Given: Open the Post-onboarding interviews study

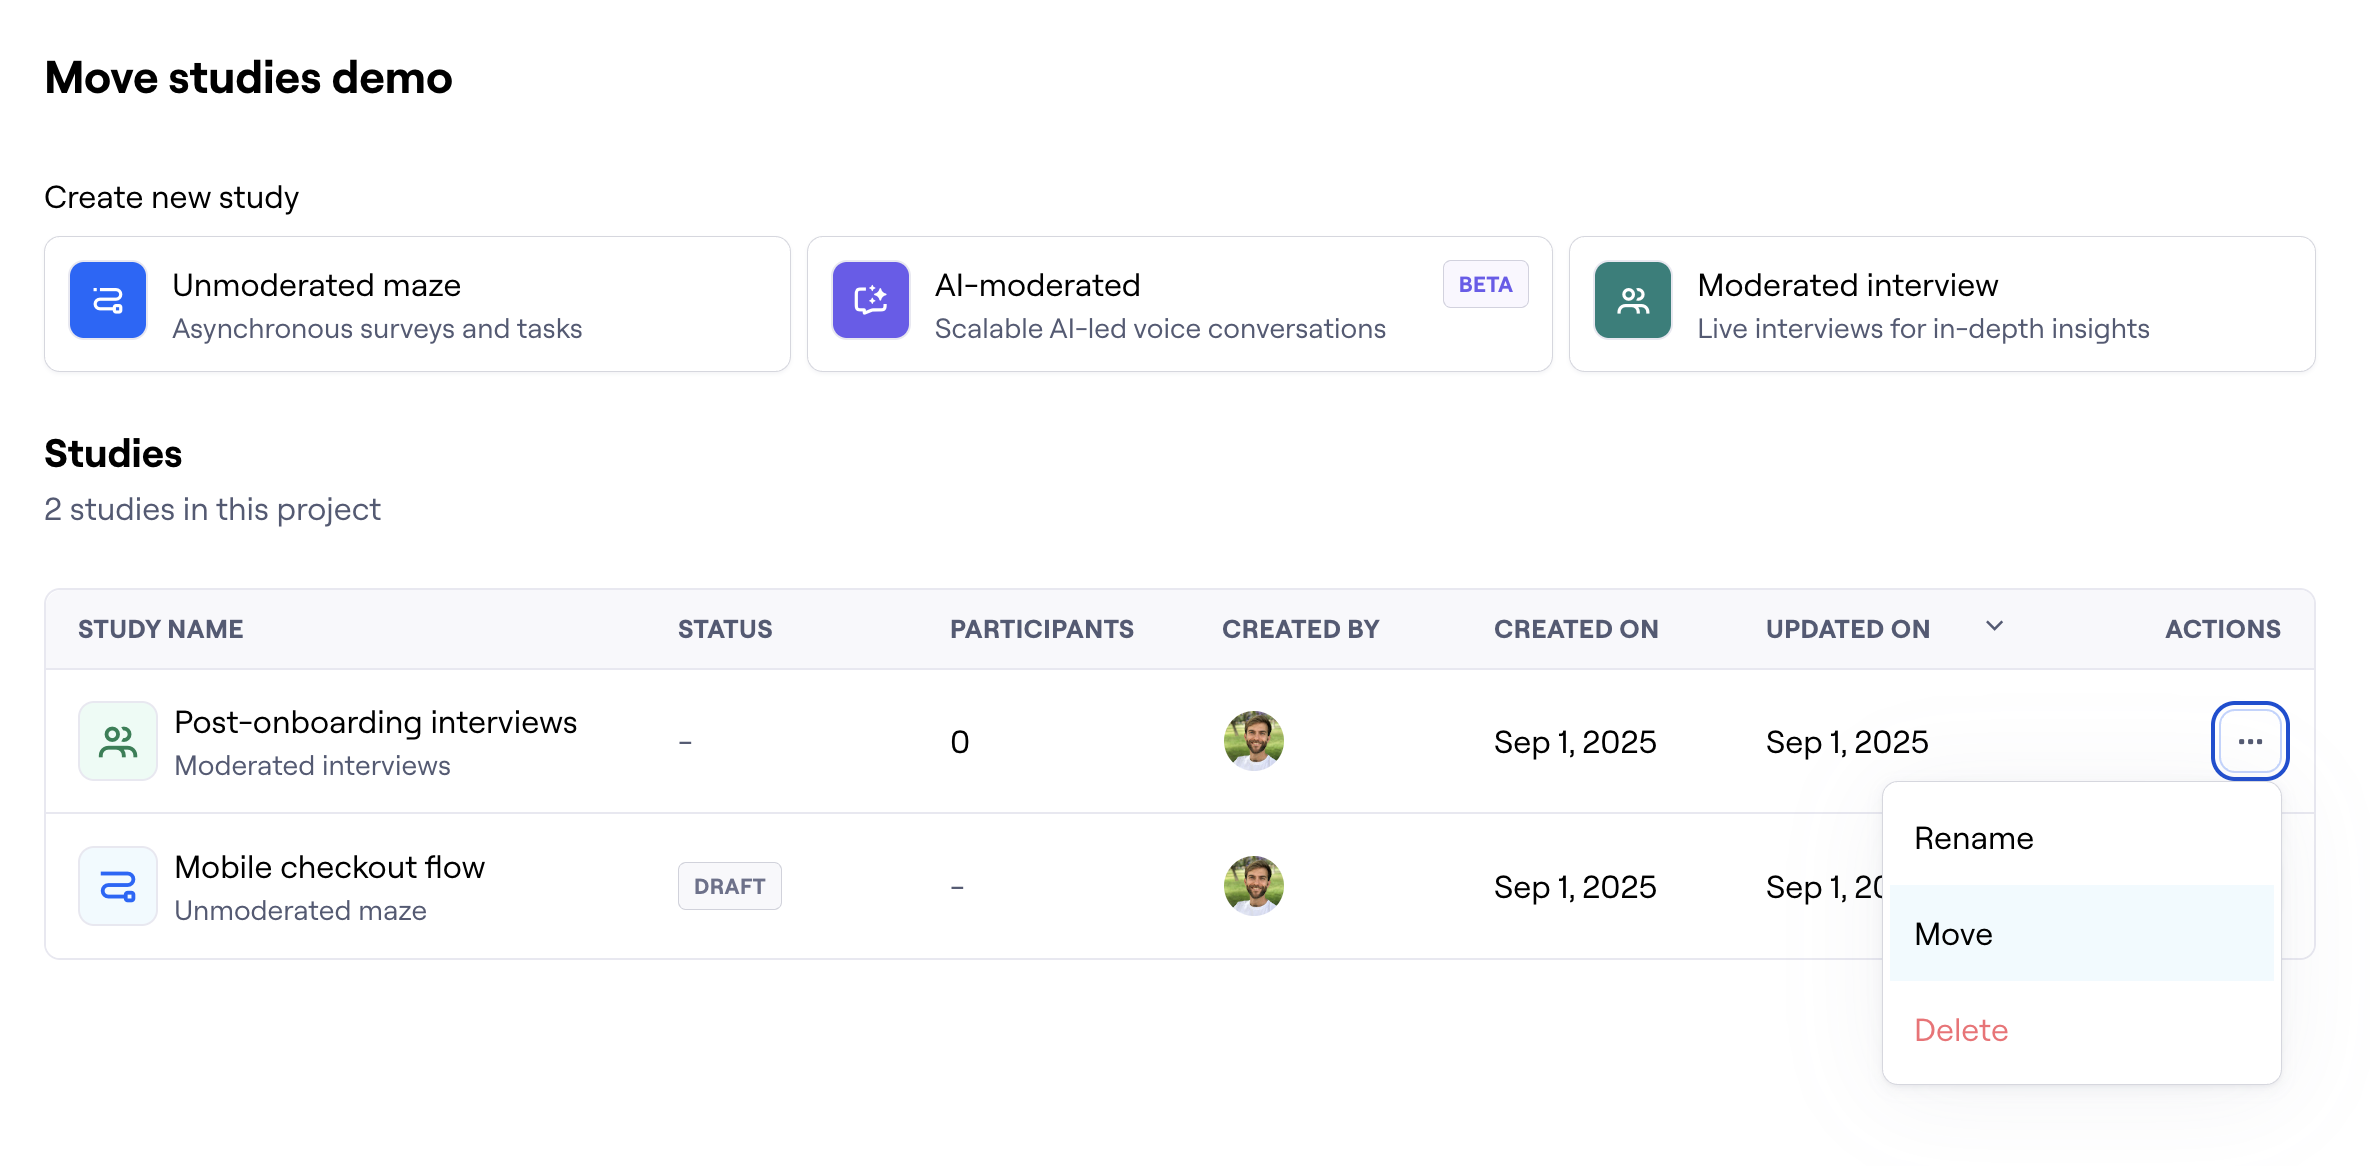Looking at the screenshot, I should tap(375, 723).
